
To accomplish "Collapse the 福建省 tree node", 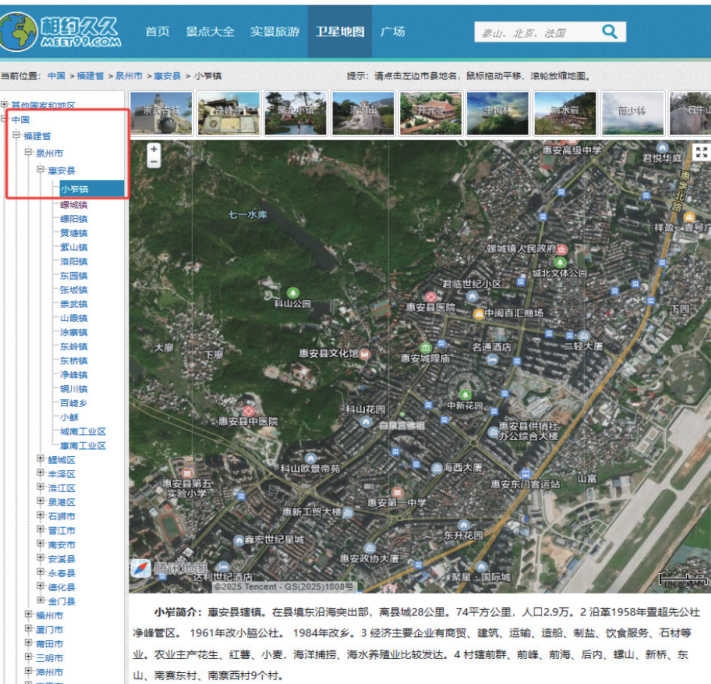I will pyautogui.click(x=16, y=135).
